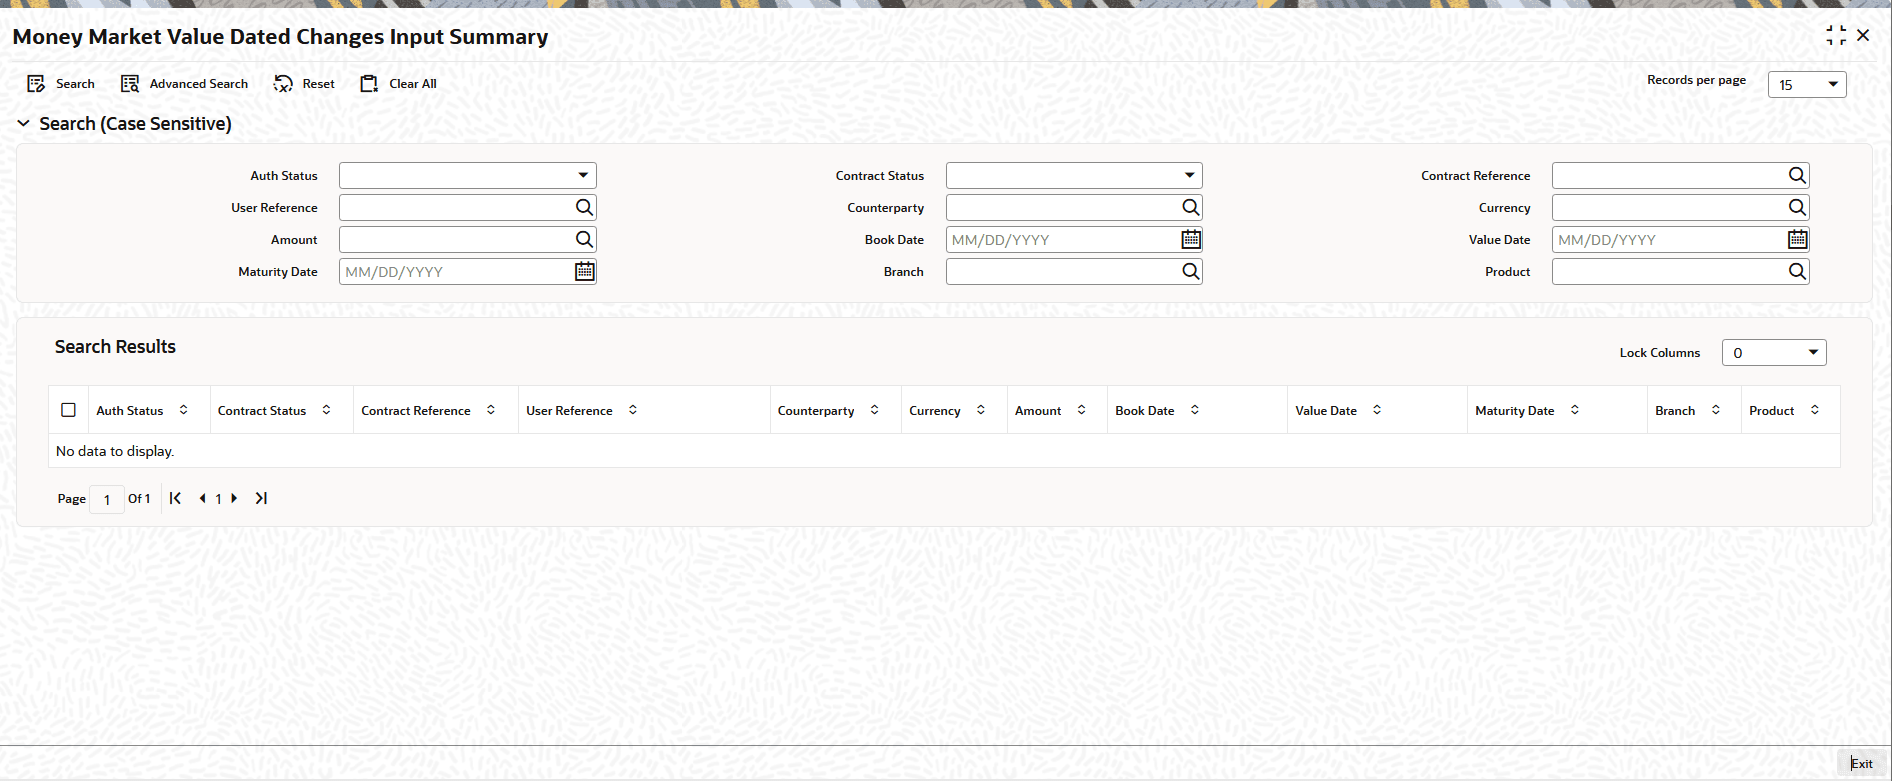Sort by Contract Status column

[326, 410]
